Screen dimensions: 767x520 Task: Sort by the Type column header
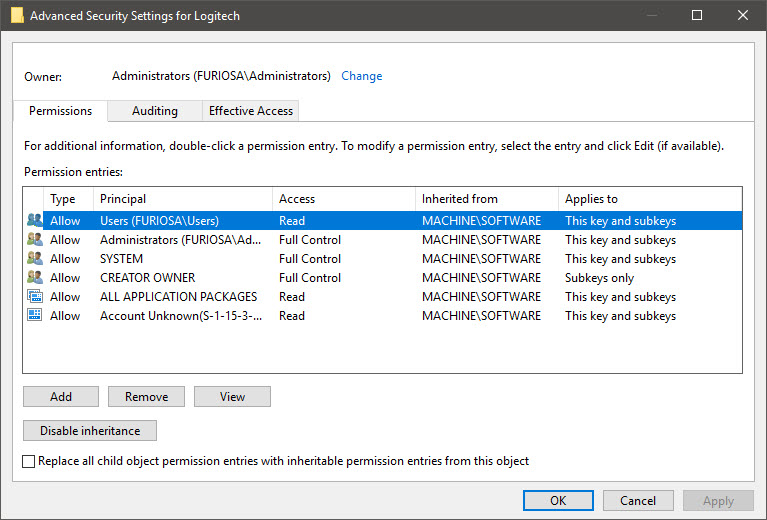68,199
